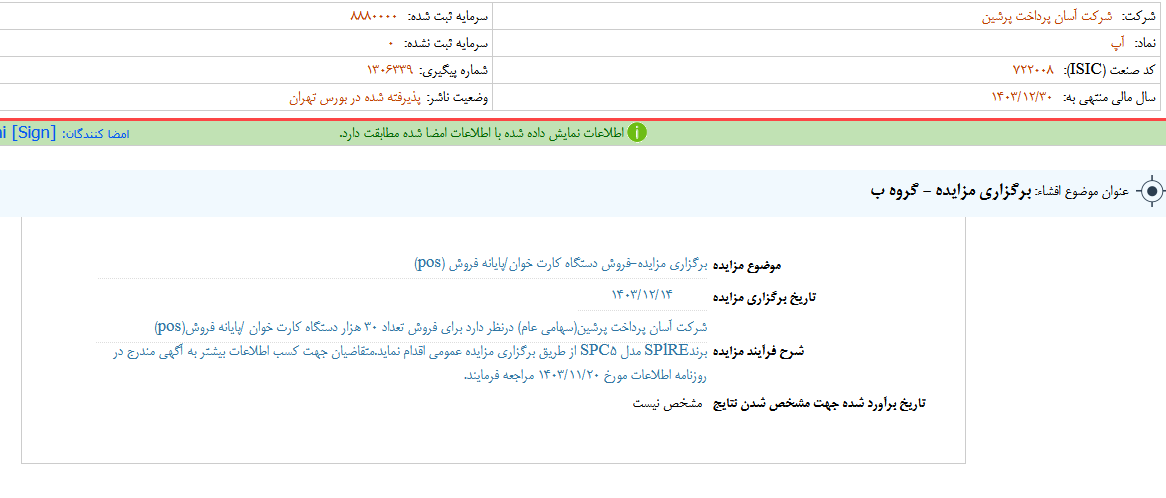Click the green signature match message
Image resolution: width=1166 pixels, height=498 pixels.
point(481,133)
